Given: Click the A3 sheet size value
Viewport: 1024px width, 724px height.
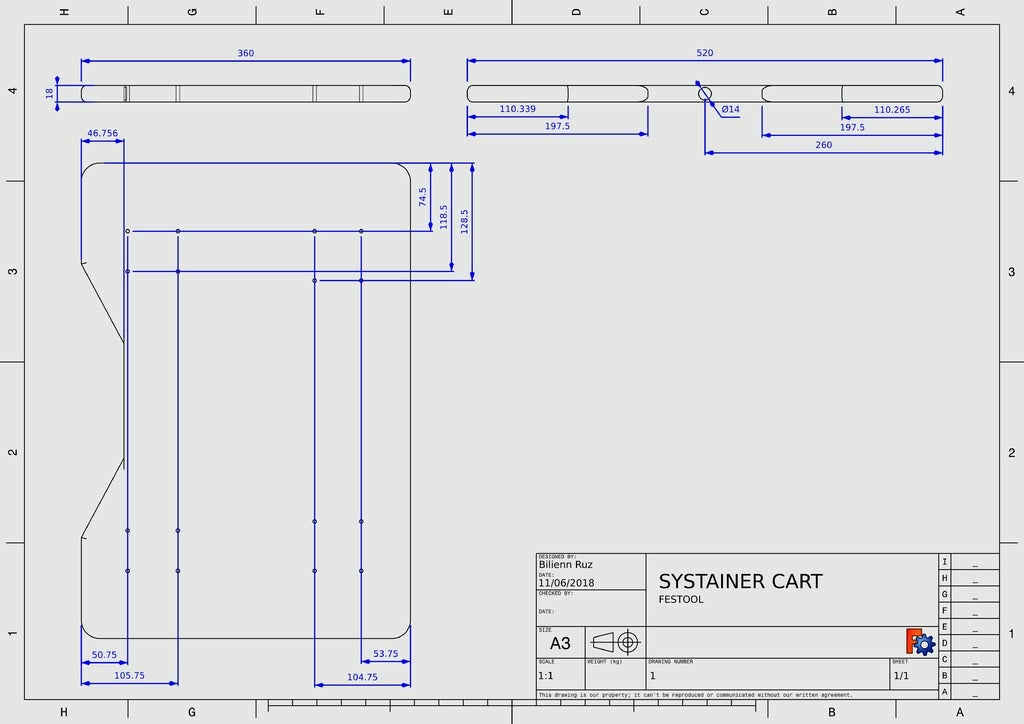Looking at the screenshot, I should 560,644.
